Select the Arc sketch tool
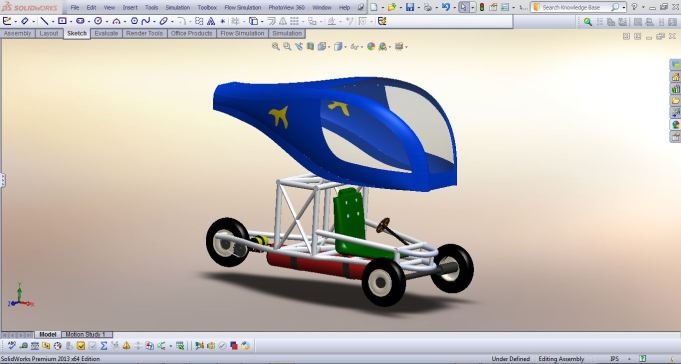Image resolution: width=681 pixels, height=364 pixels. [x=116, y=21]
